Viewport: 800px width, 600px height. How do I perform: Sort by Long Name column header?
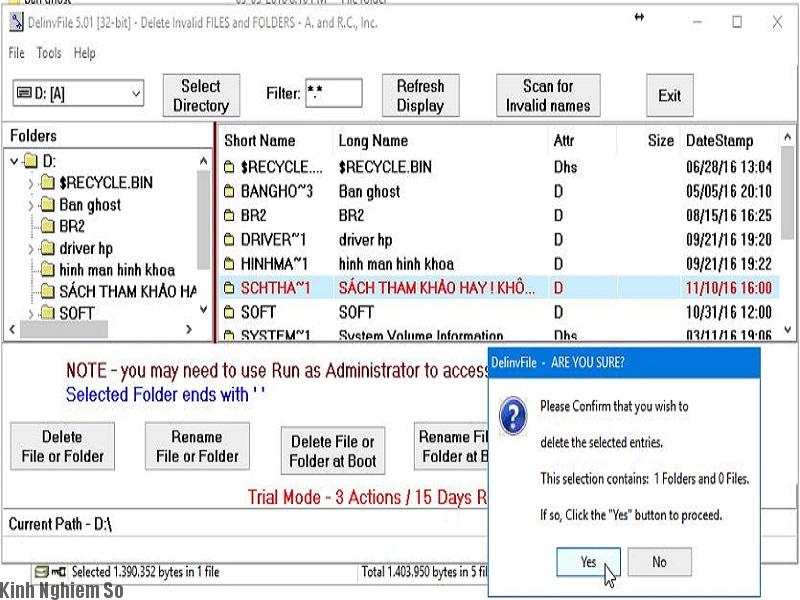point(373,140)
